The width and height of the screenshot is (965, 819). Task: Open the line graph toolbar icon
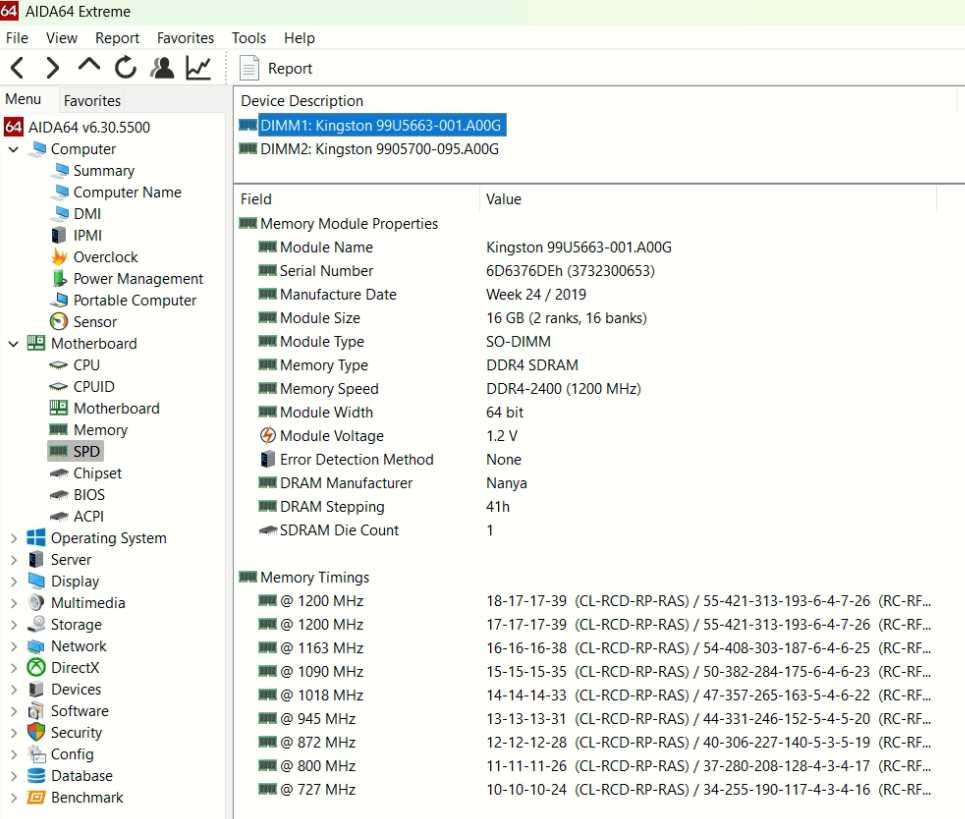coord(198,68)
